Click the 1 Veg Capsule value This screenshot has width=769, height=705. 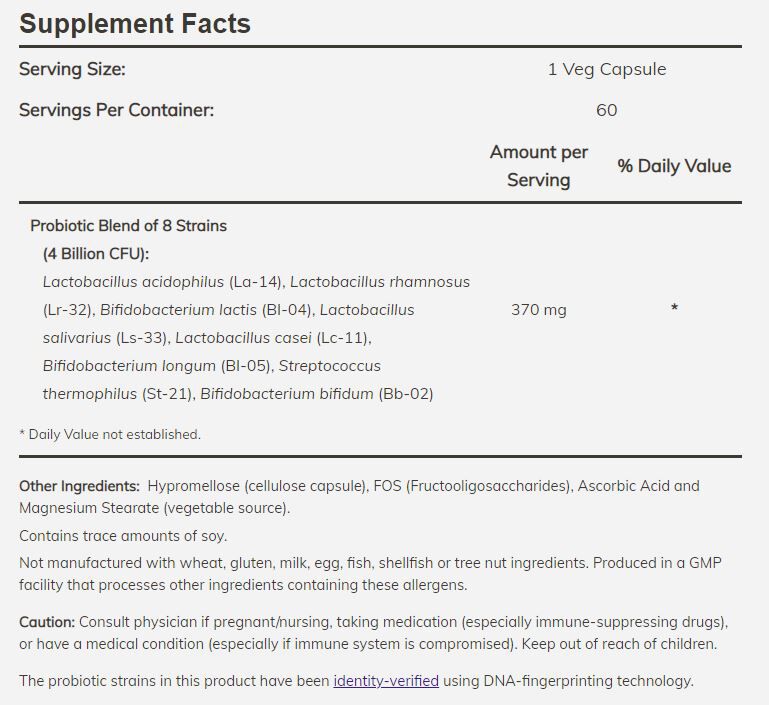pyautogui.click(x=607, y=69)
